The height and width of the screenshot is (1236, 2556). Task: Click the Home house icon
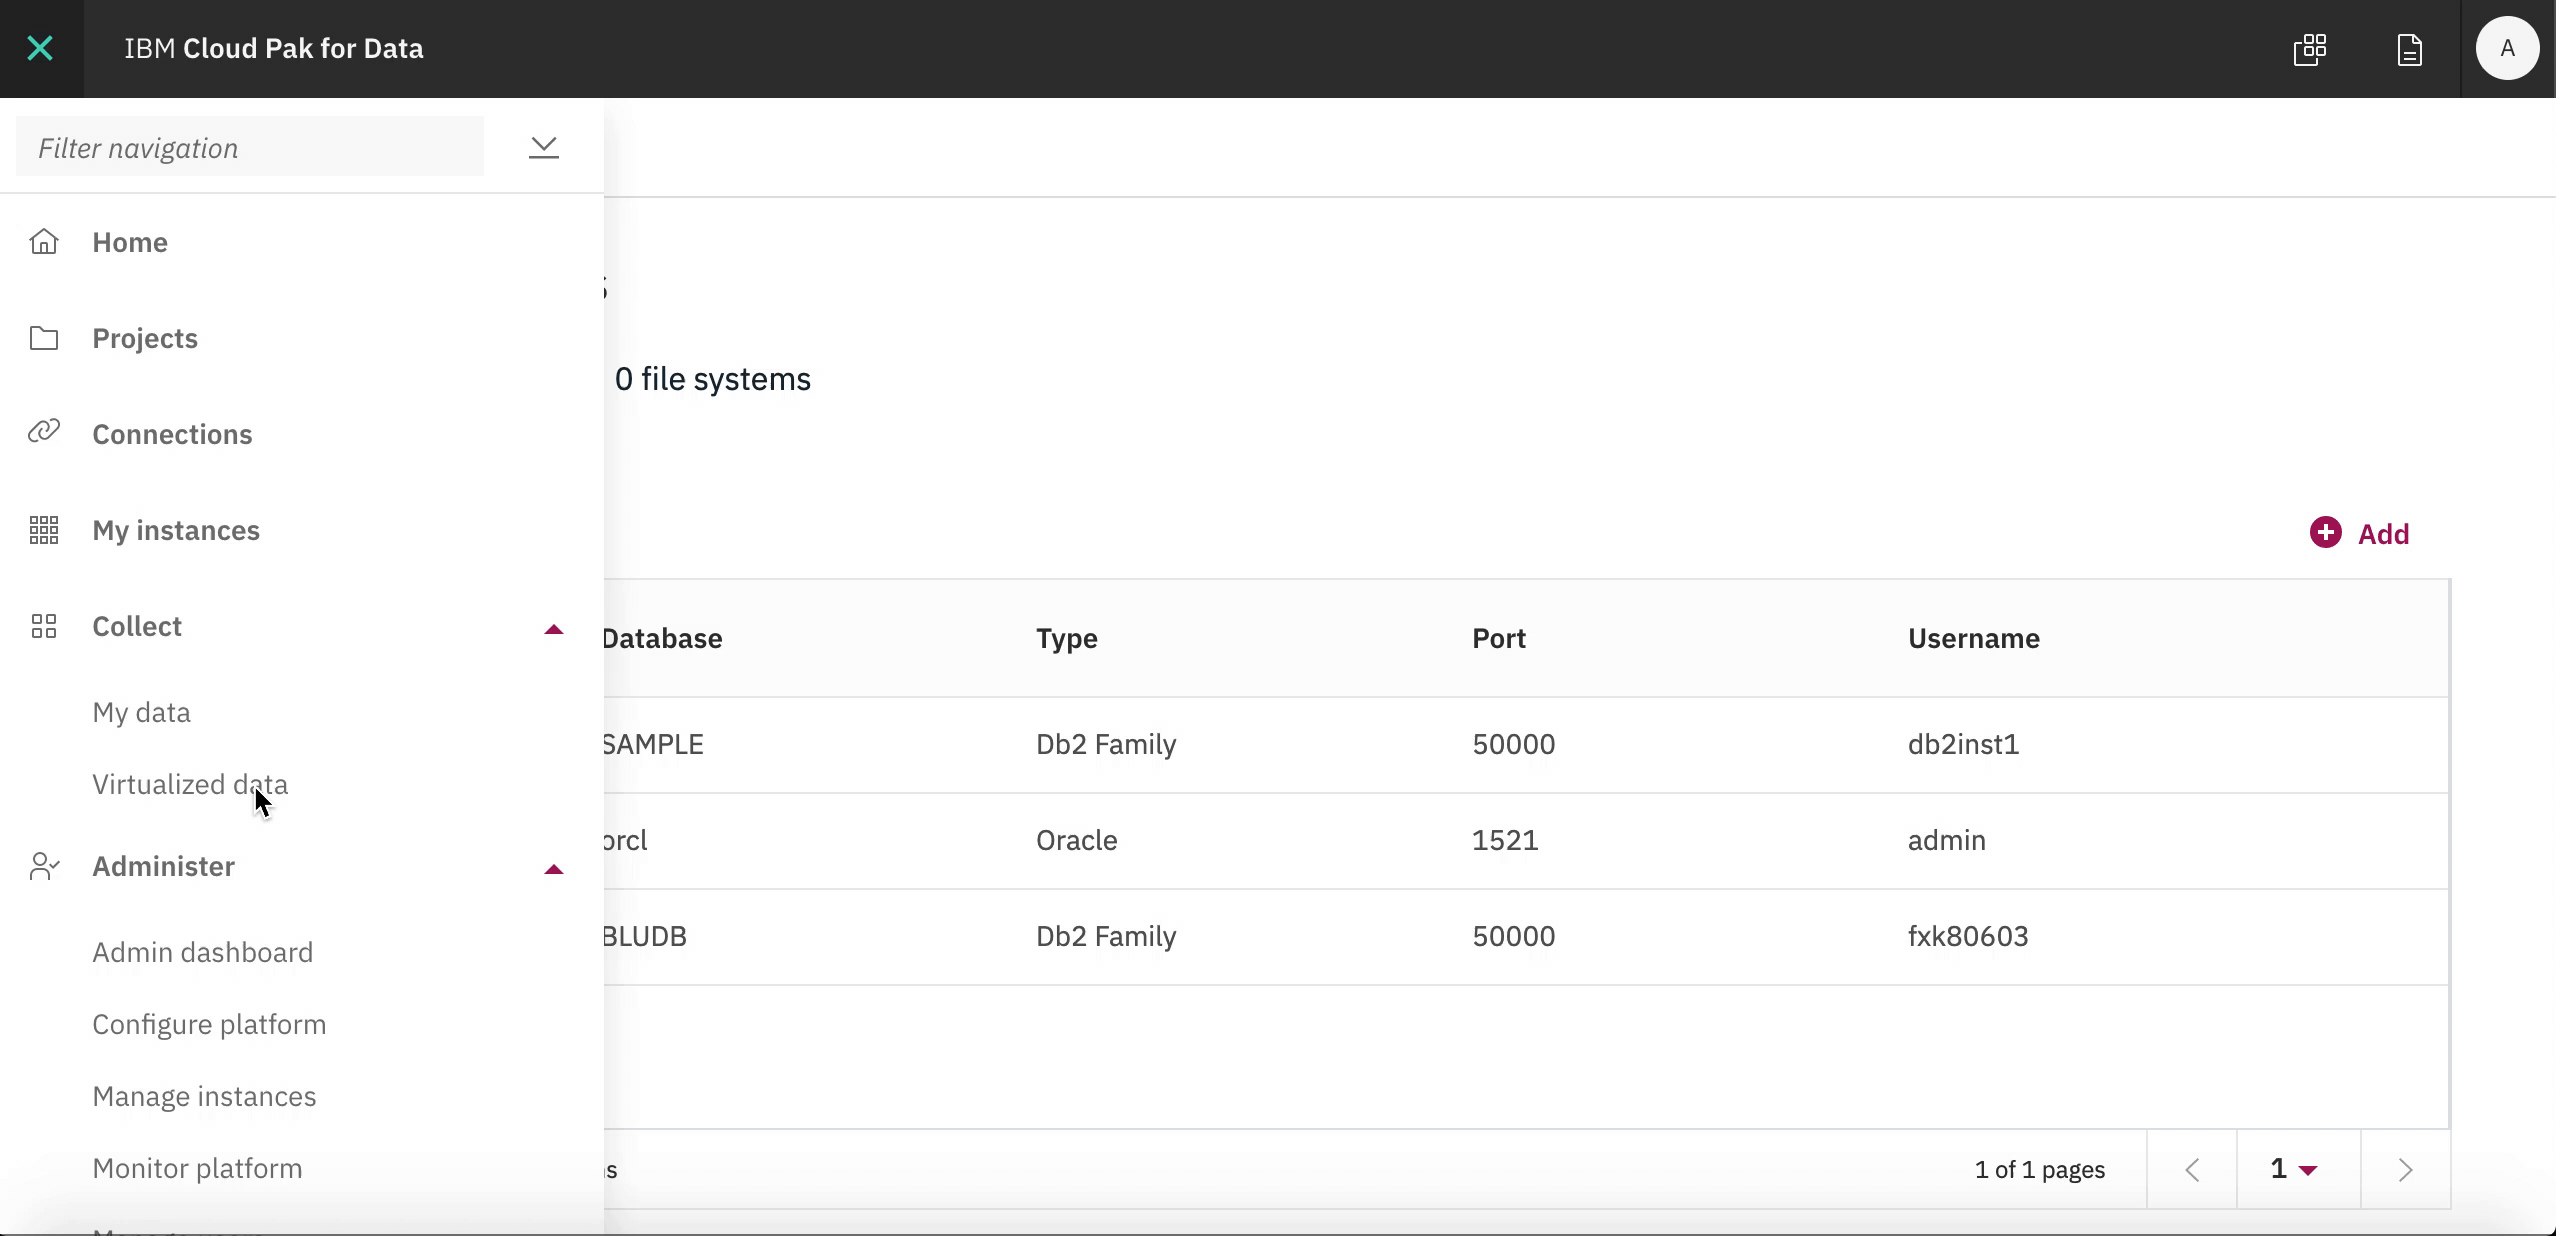coord(44,242)
